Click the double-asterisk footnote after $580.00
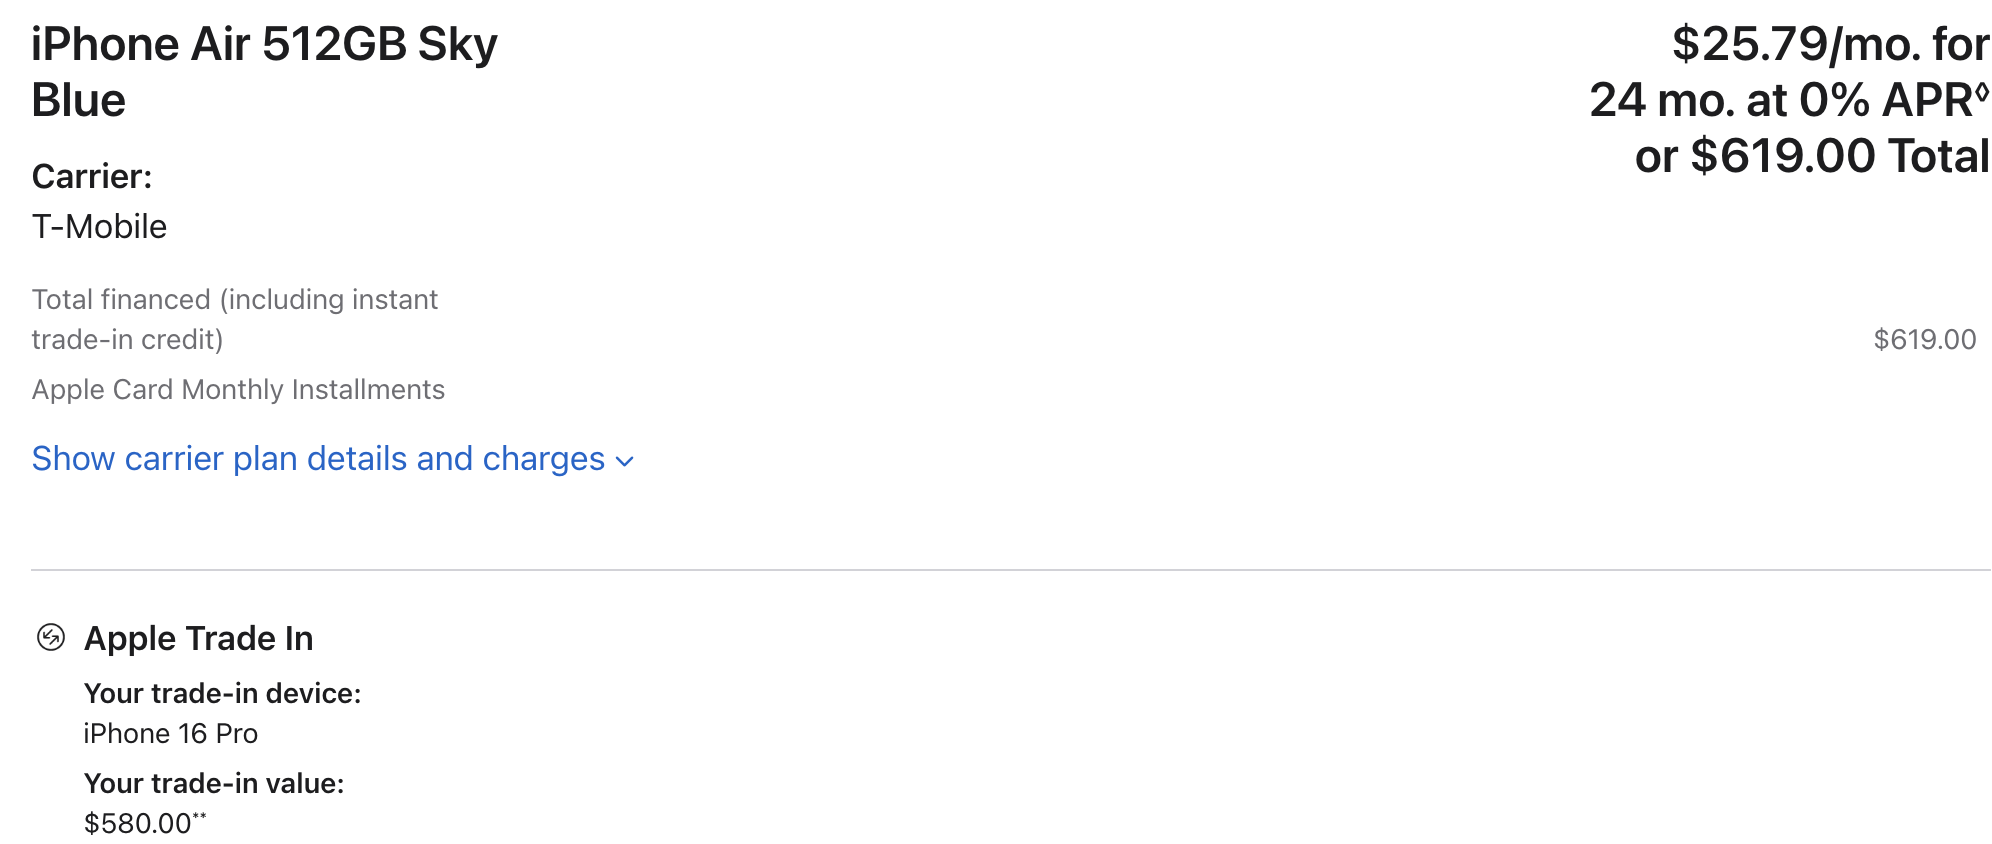This screenshot has width=1992, height=844. [x=199, y=817]
